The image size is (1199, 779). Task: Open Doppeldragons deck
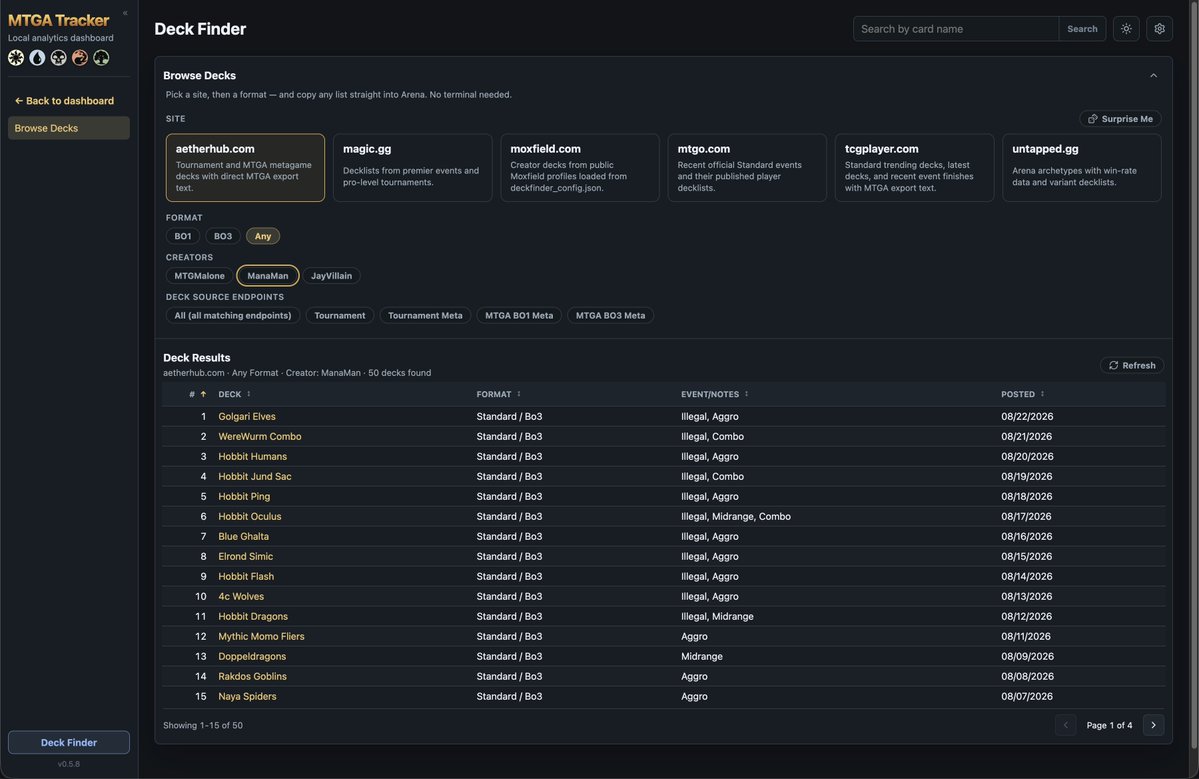pos(252,657)
